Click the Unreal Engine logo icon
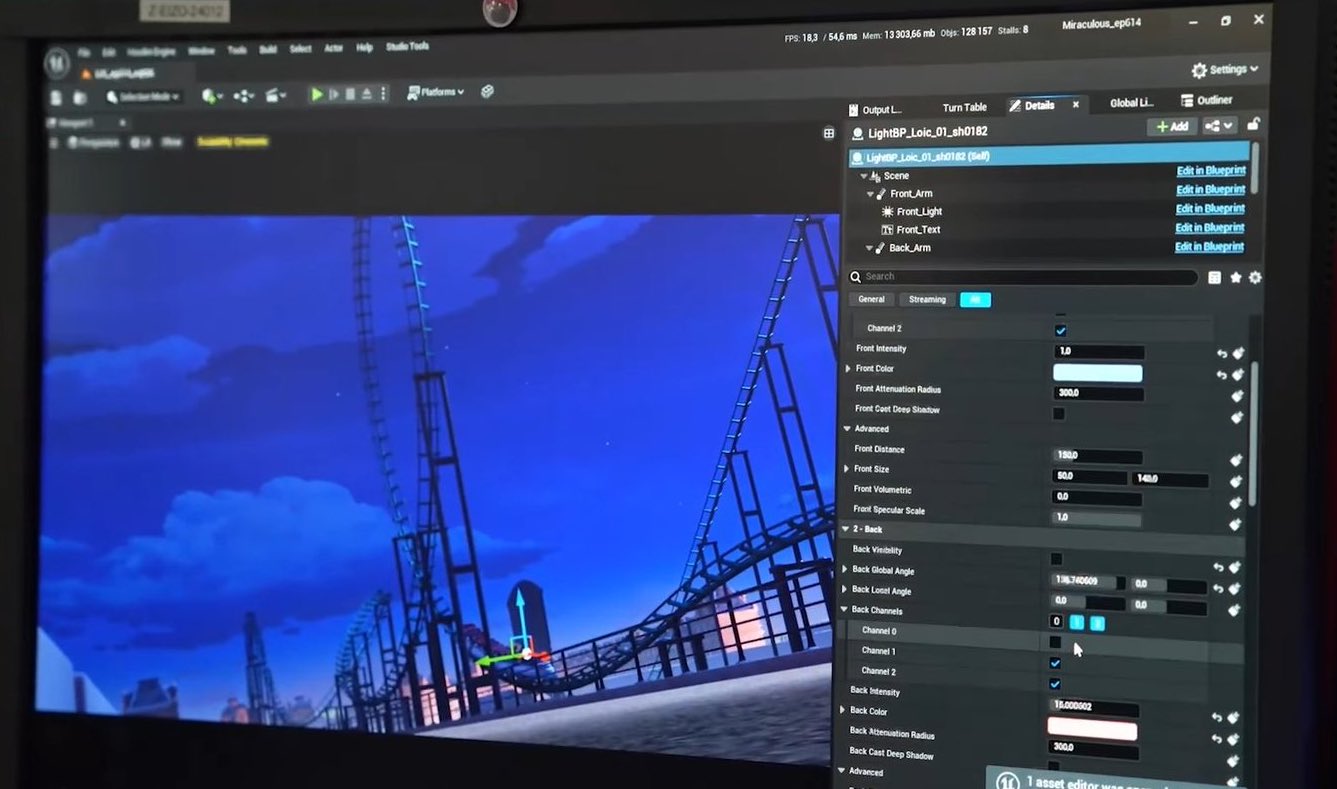 58,62
